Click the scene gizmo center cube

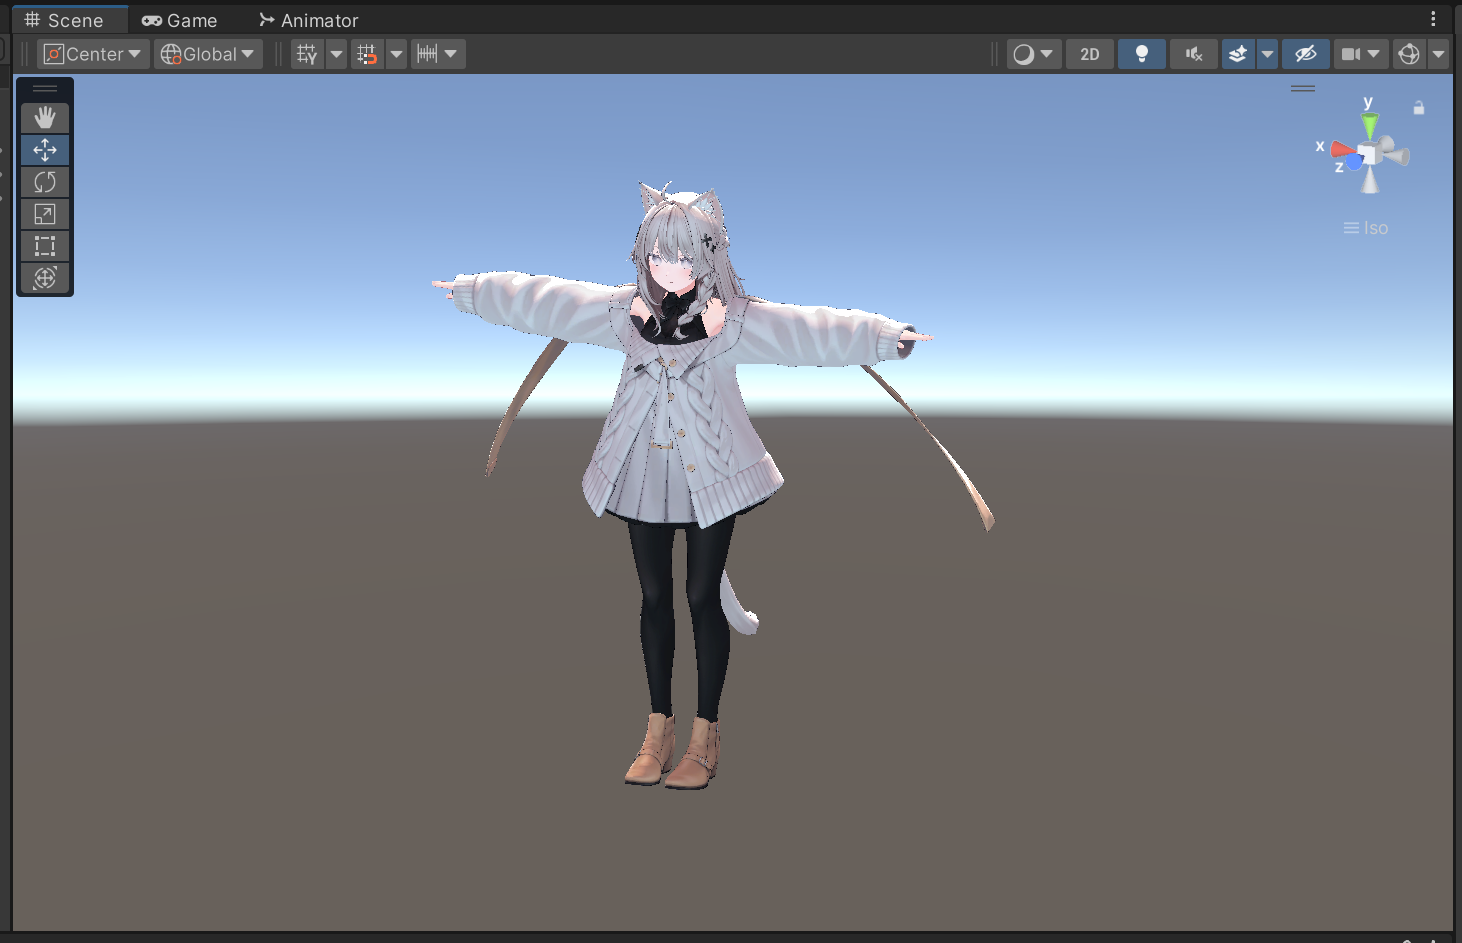point(1370,153)
